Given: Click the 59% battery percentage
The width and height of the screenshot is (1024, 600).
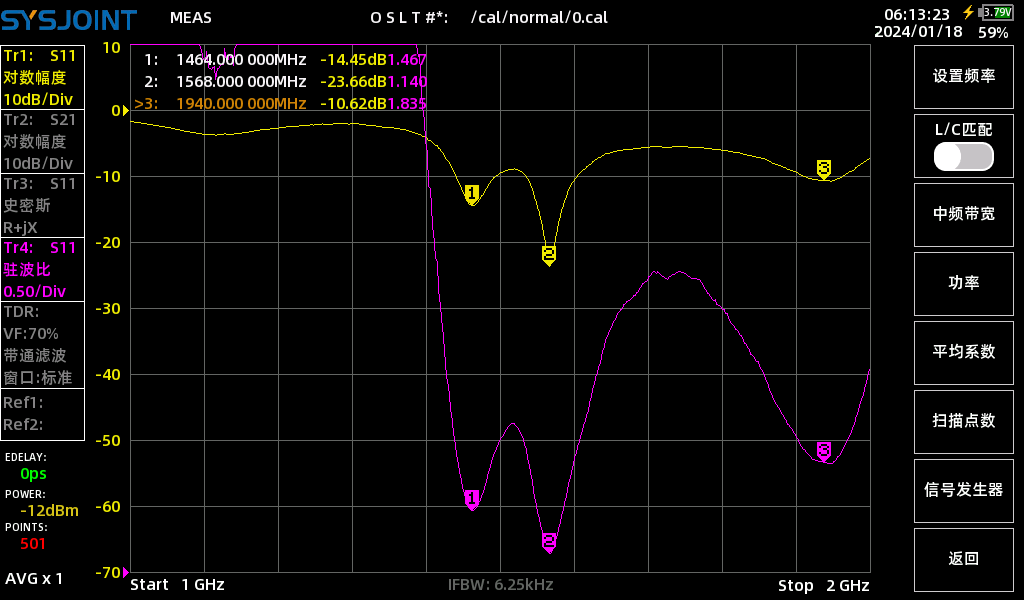Looking at the screenshot, I should [x=993, y=33].
